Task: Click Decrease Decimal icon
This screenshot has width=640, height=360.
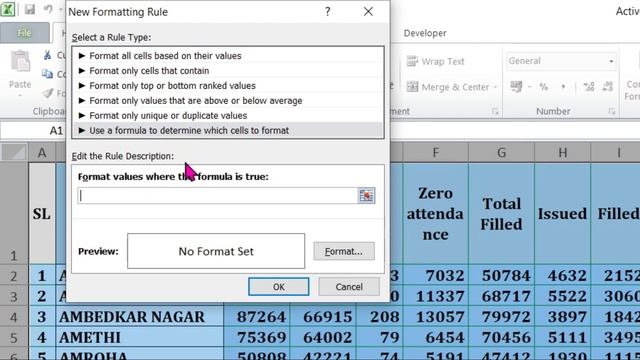Action: pyautogui.click(x=608, y=87)
